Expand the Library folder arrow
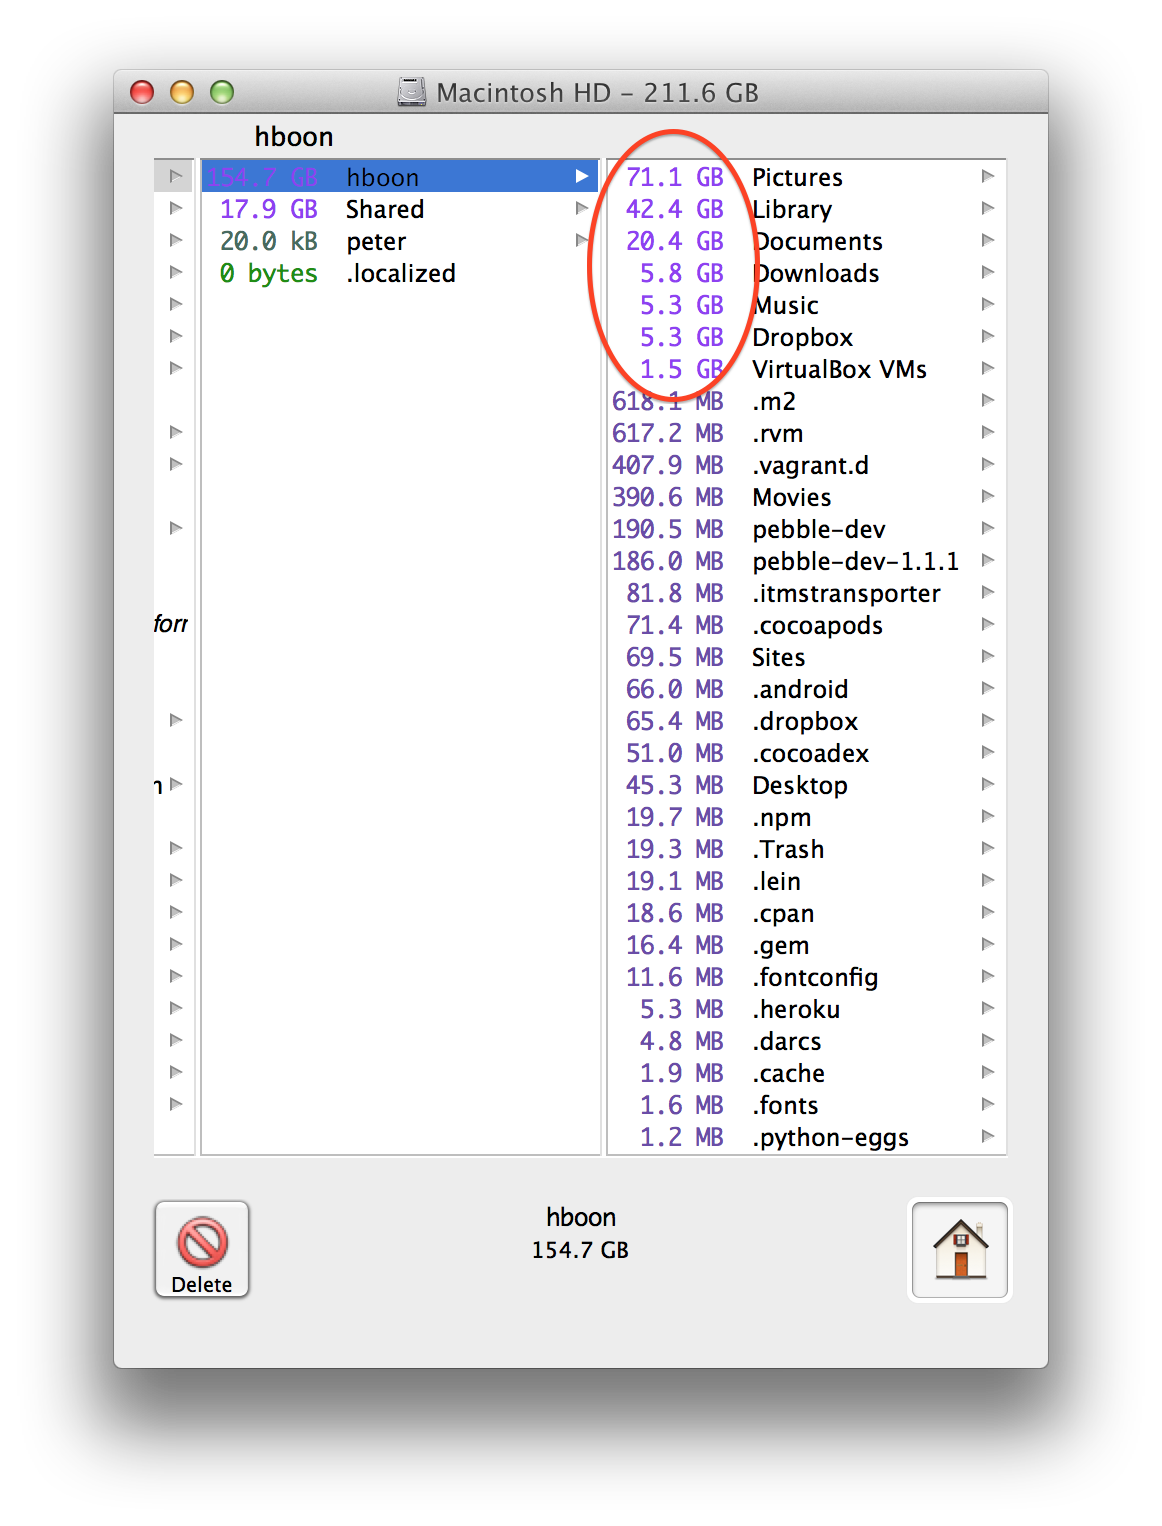Image resolution: width=1162 pixels, height=1526 pixels. click(988, 208)
